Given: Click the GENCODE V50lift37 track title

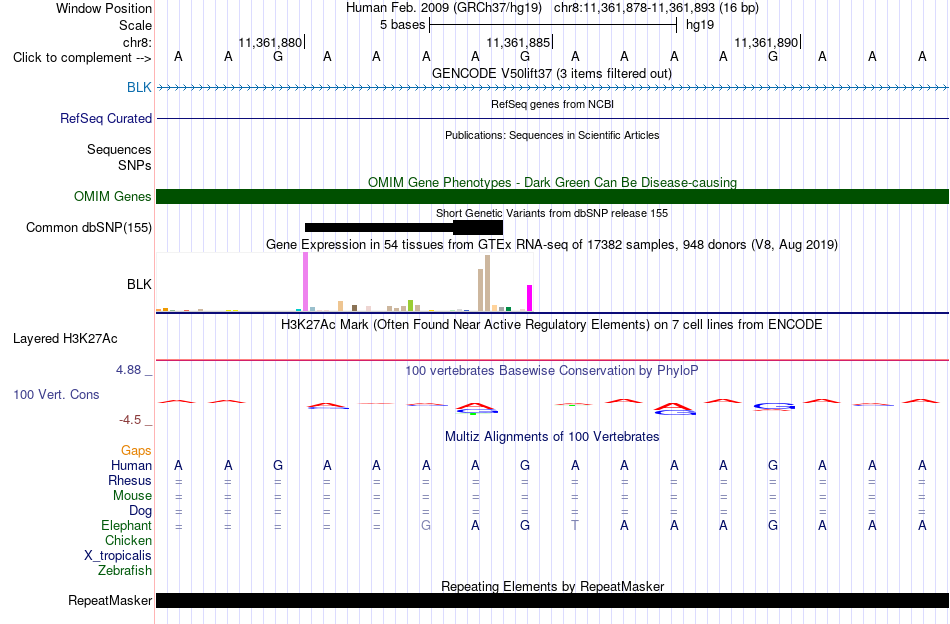Looking at the screenshot, I should (551, 73).
